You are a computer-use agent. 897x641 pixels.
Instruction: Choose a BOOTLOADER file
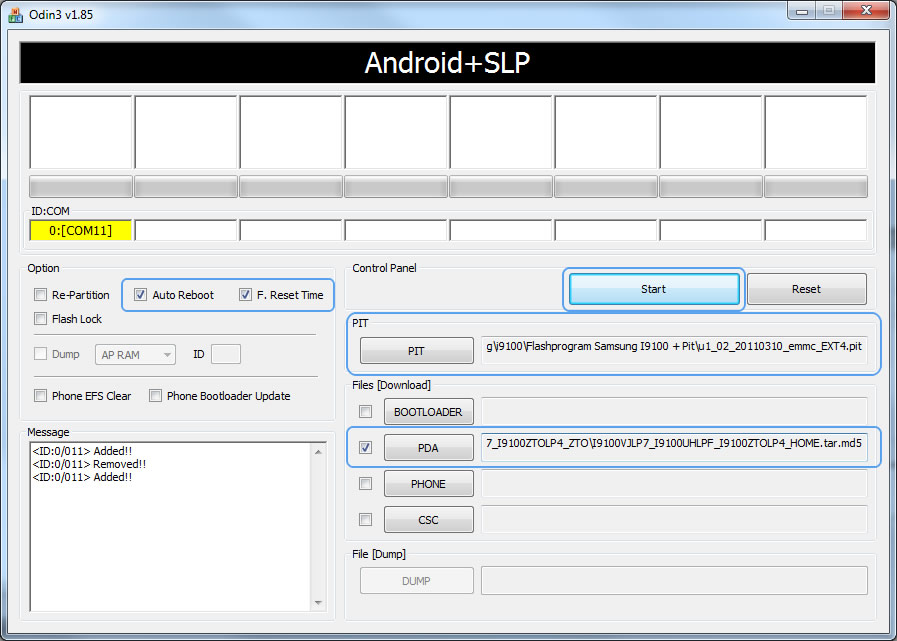pos(428,412)
